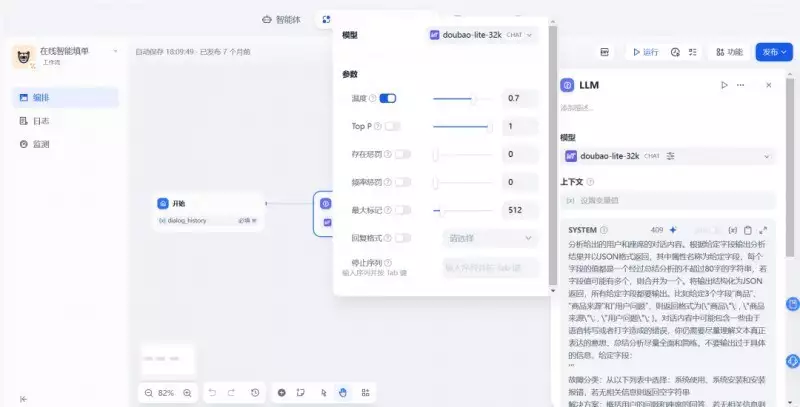The height and width of the screenshot is (407, 800).
Task: Copy the SYSTEM prompt text
Action: (748, 231)
